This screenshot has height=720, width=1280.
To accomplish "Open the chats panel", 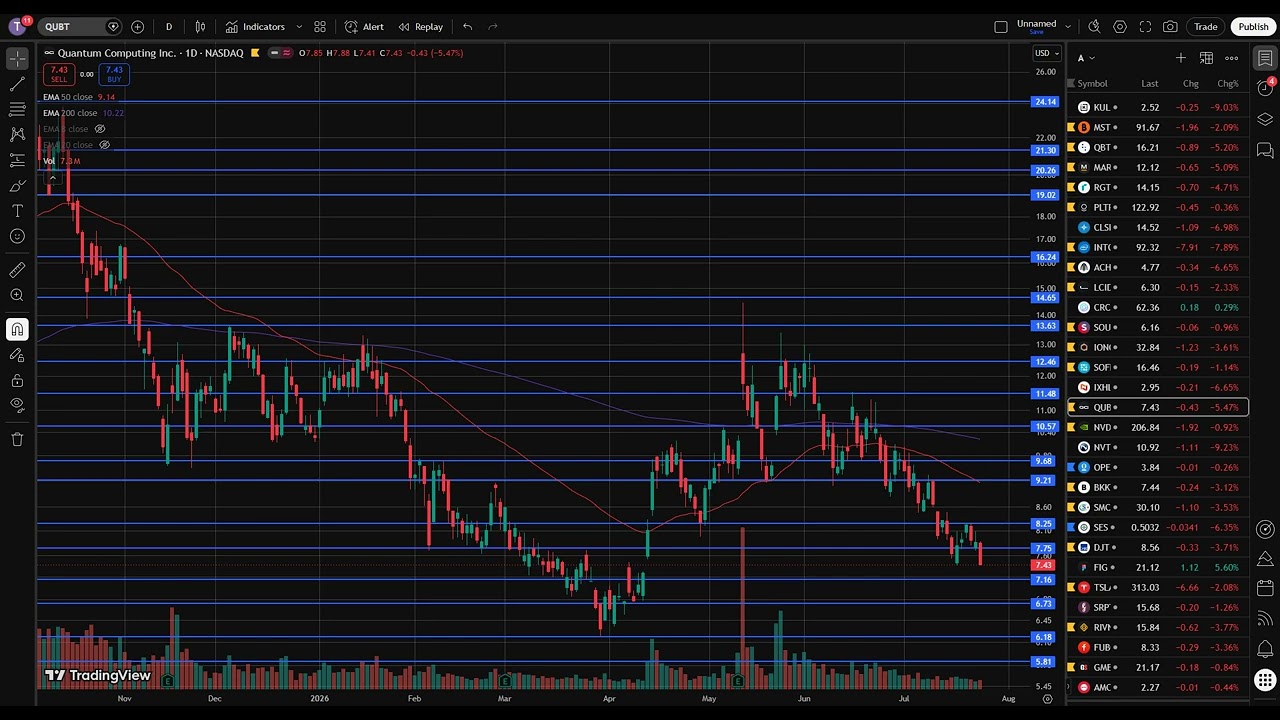I will (1265, 150).
